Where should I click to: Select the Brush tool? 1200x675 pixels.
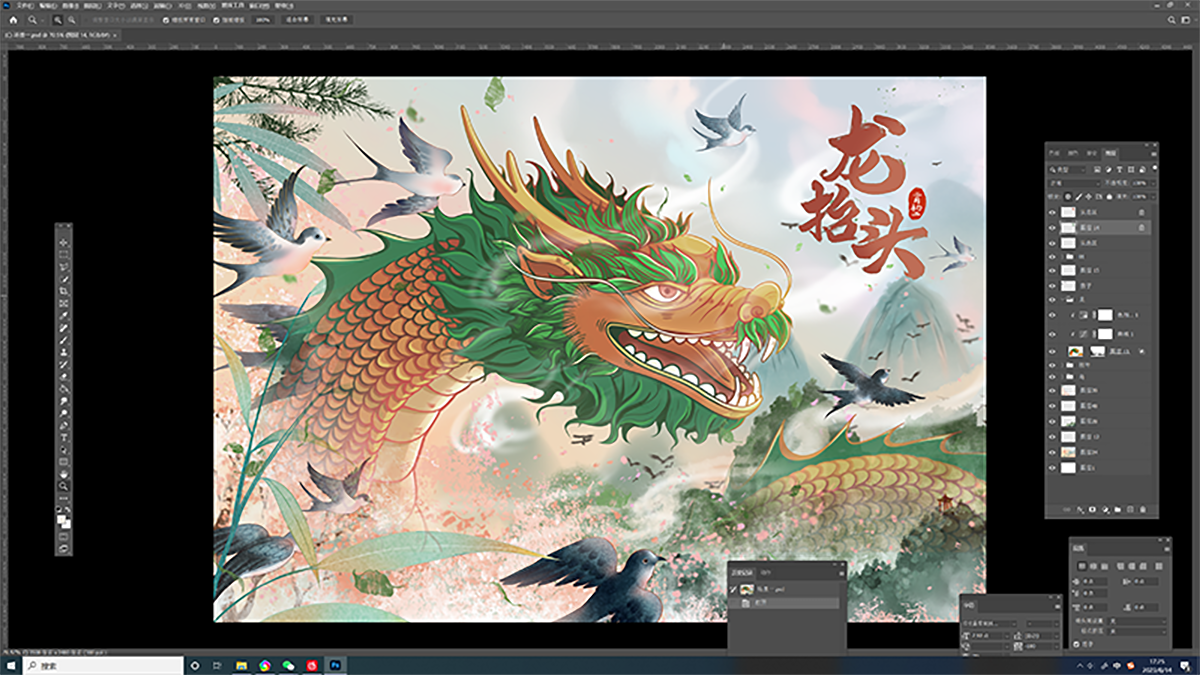click(63, 339)
